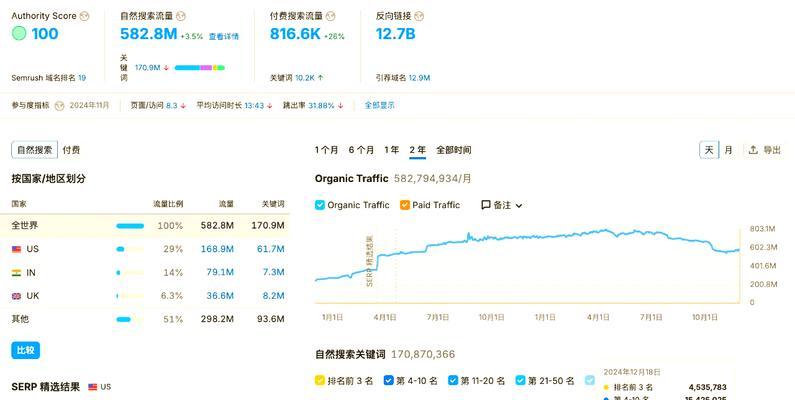Select the 付费 tab
Viewport: 795px width, 400px height.
click(71, 150)
